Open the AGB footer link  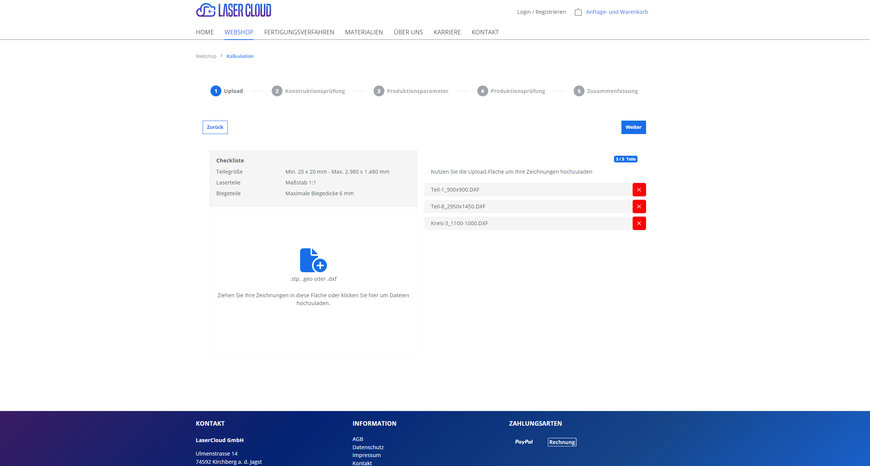click(x=358, y=439)
